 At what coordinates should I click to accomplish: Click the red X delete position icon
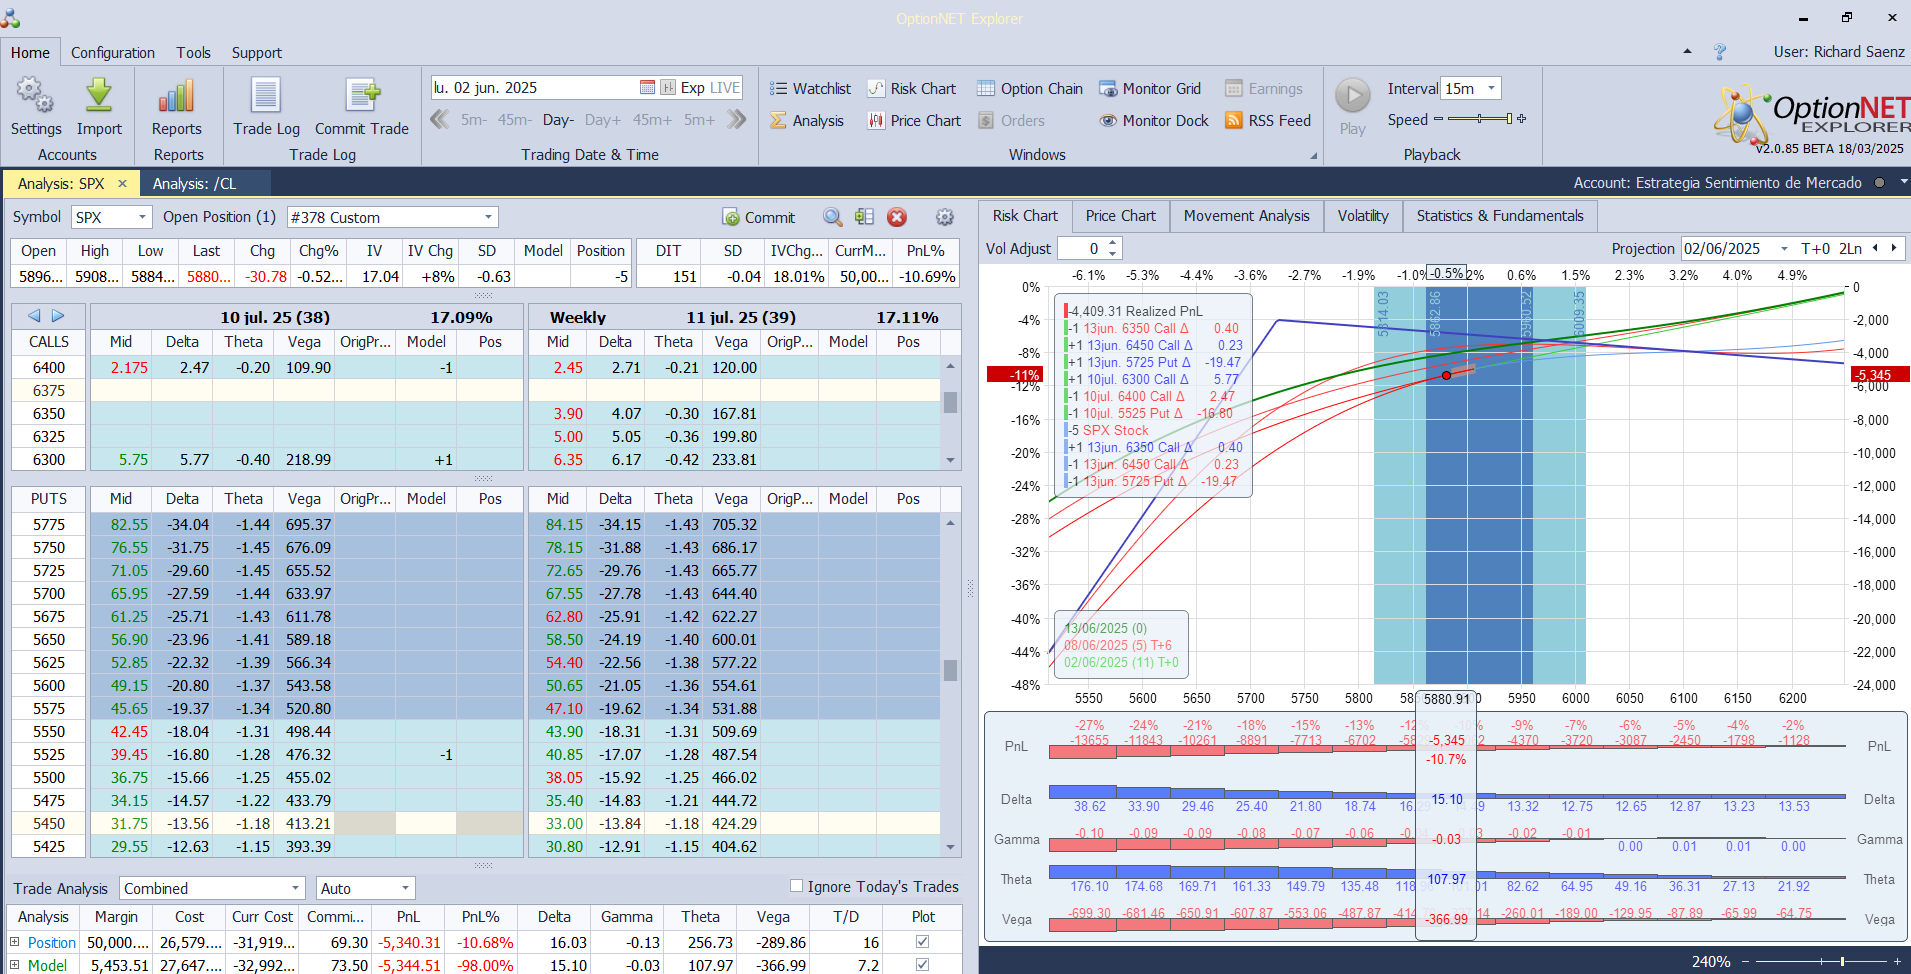point(897,217)
